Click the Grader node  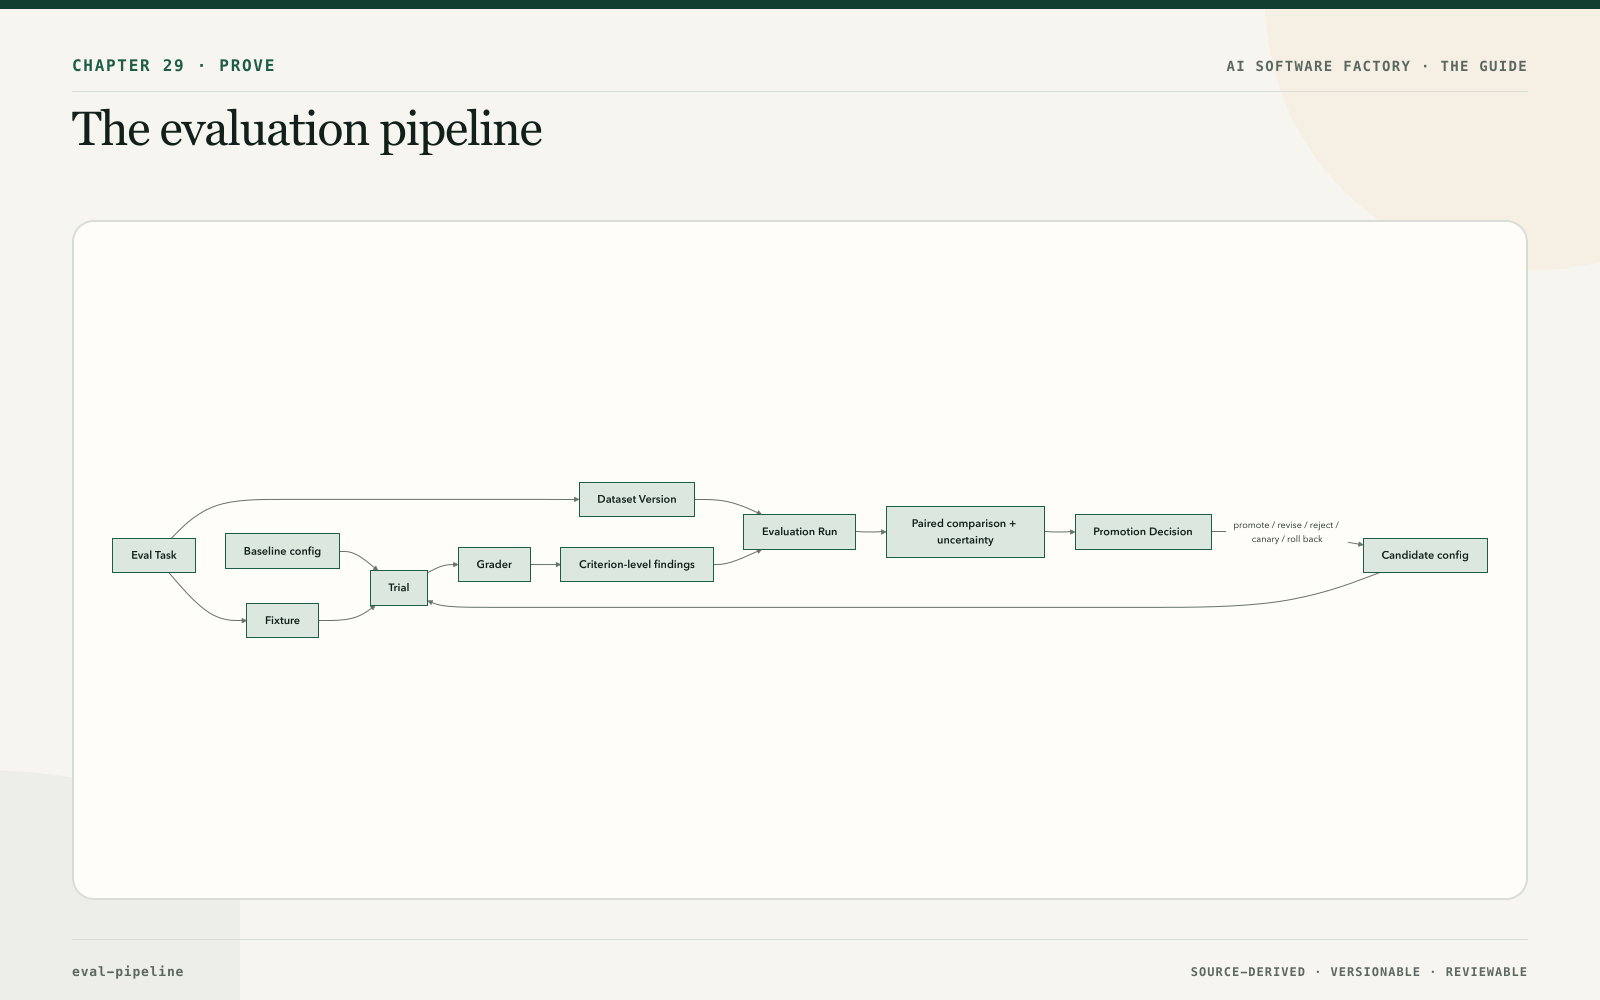(494, 564)
